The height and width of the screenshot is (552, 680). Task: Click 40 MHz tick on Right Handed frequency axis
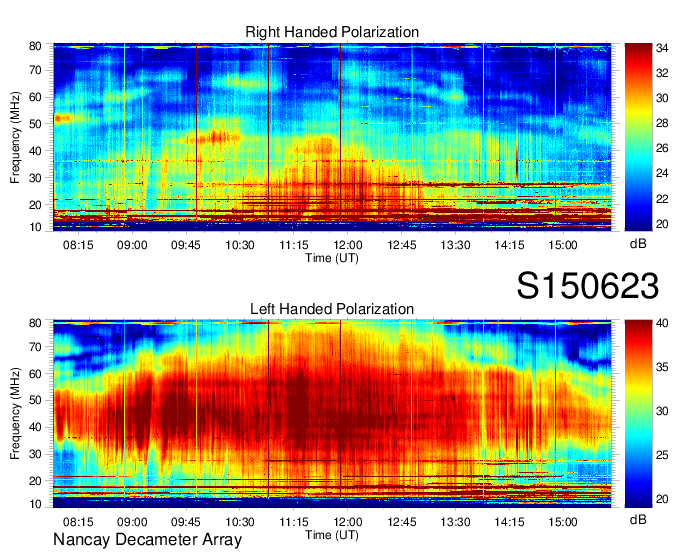pos(35,151)
